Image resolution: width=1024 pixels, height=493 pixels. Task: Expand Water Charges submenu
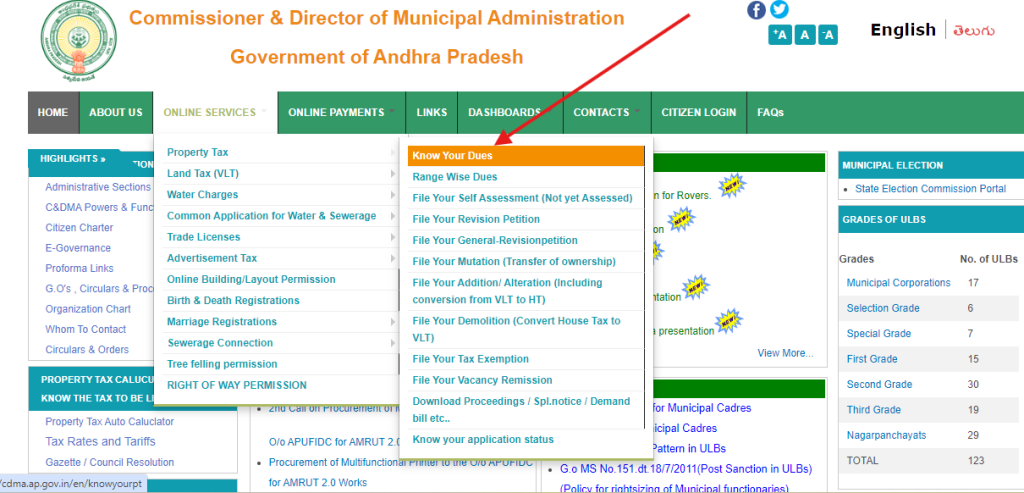pyautogui.click(x=202, y=195)
